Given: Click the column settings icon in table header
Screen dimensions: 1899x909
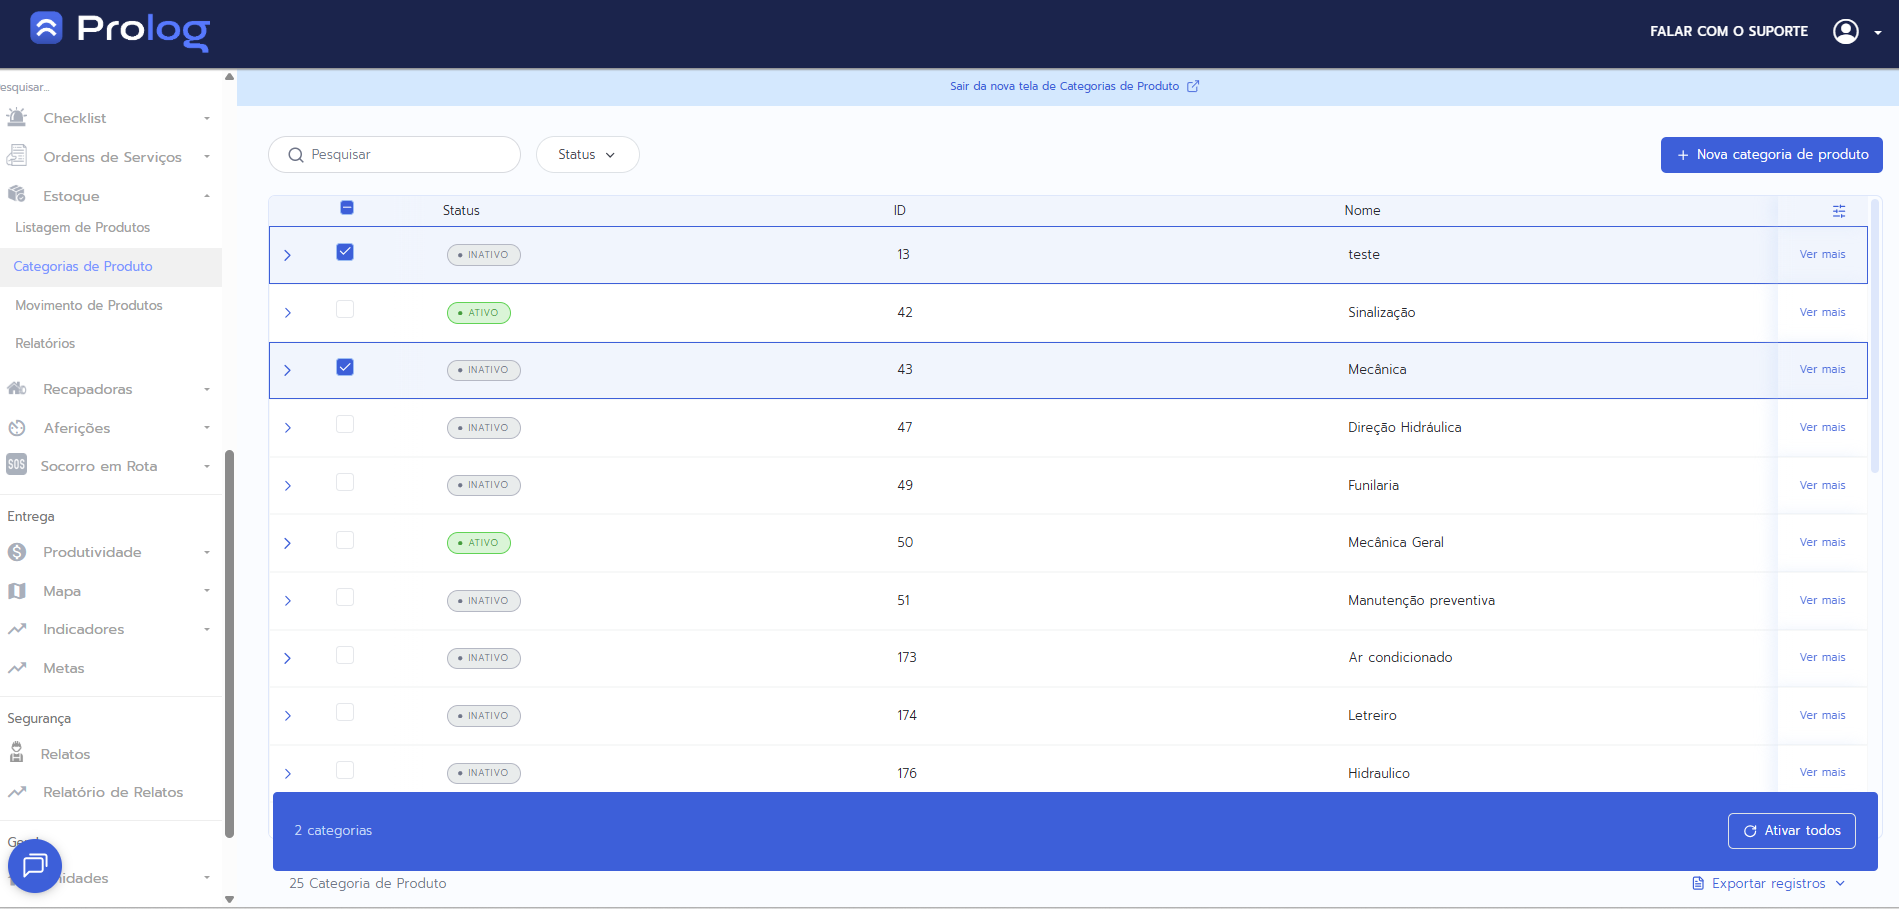Looking at the screenshot, I should click(1838, 211).
